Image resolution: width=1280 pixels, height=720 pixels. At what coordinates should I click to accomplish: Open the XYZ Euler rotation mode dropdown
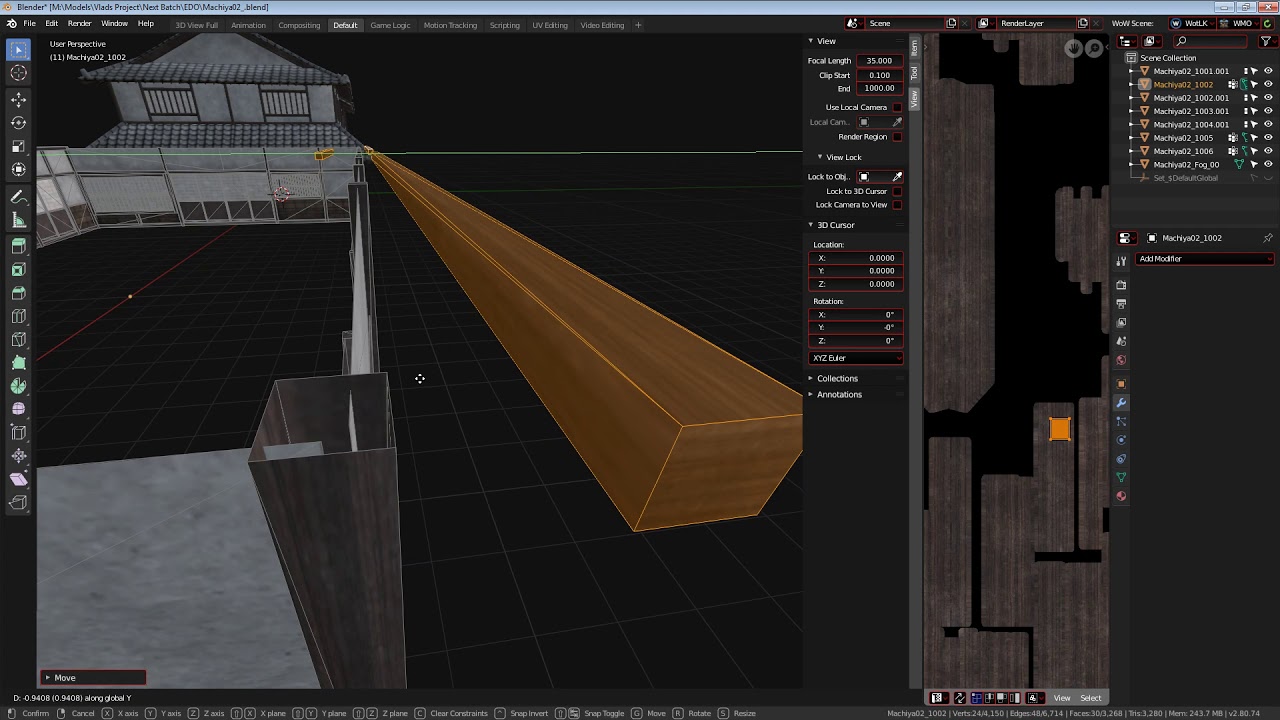856,358
